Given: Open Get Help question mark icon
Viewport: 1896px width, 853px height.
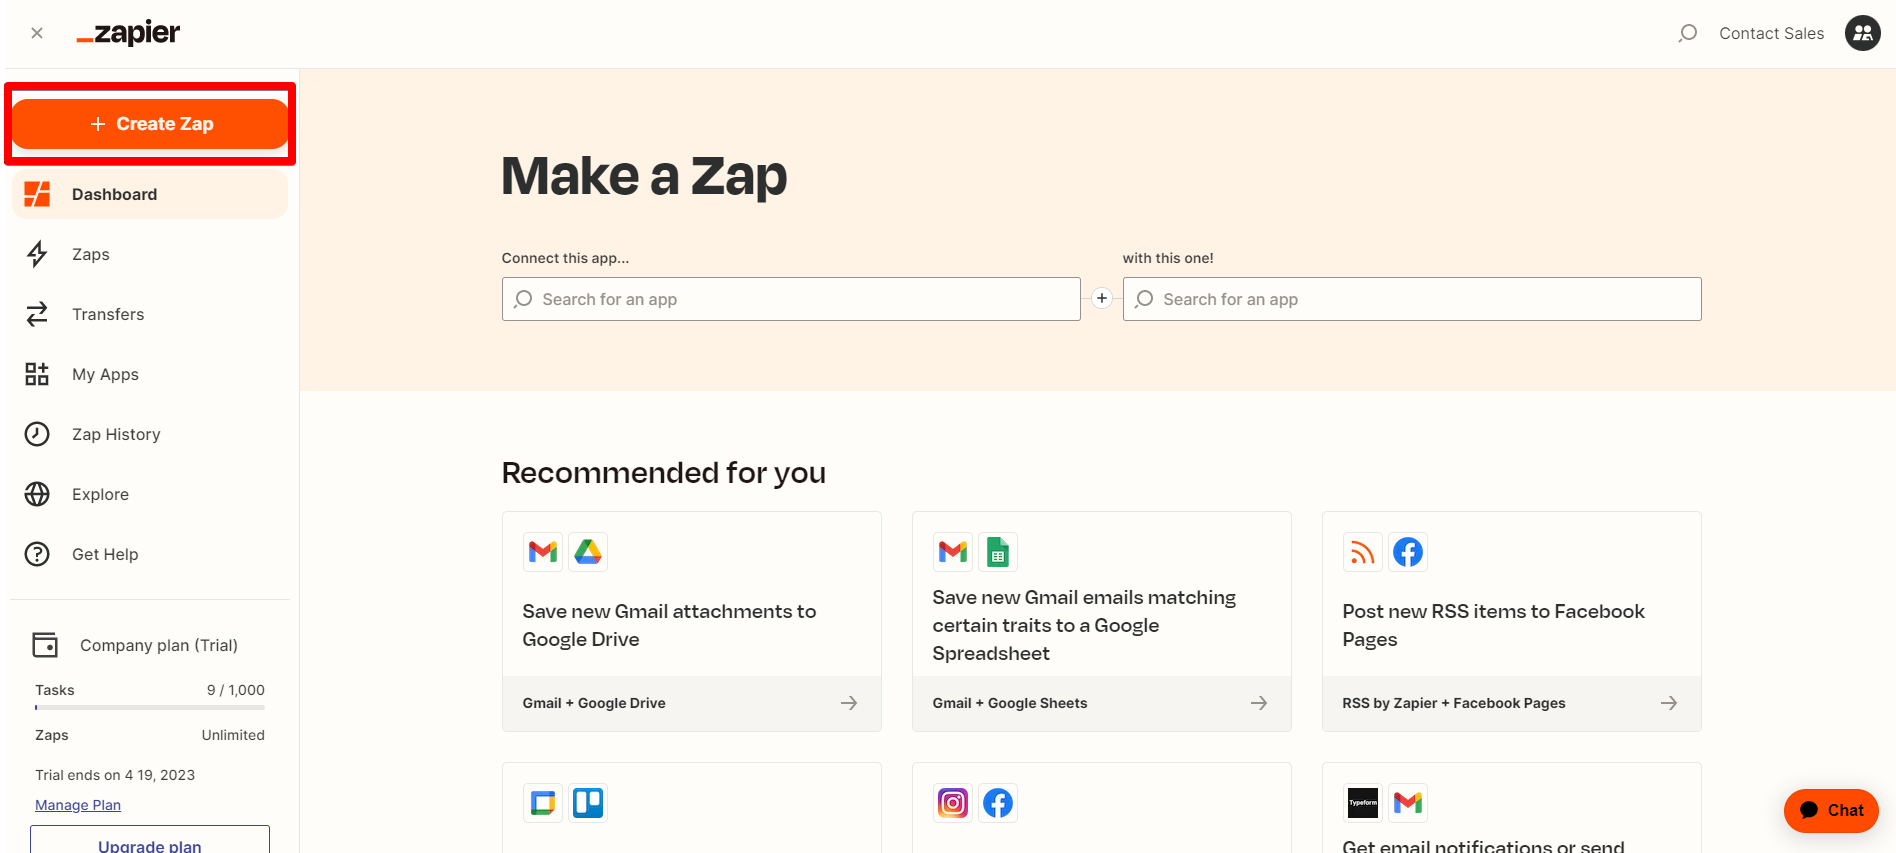Looking at the screenshot, I should tap(37, 554).
